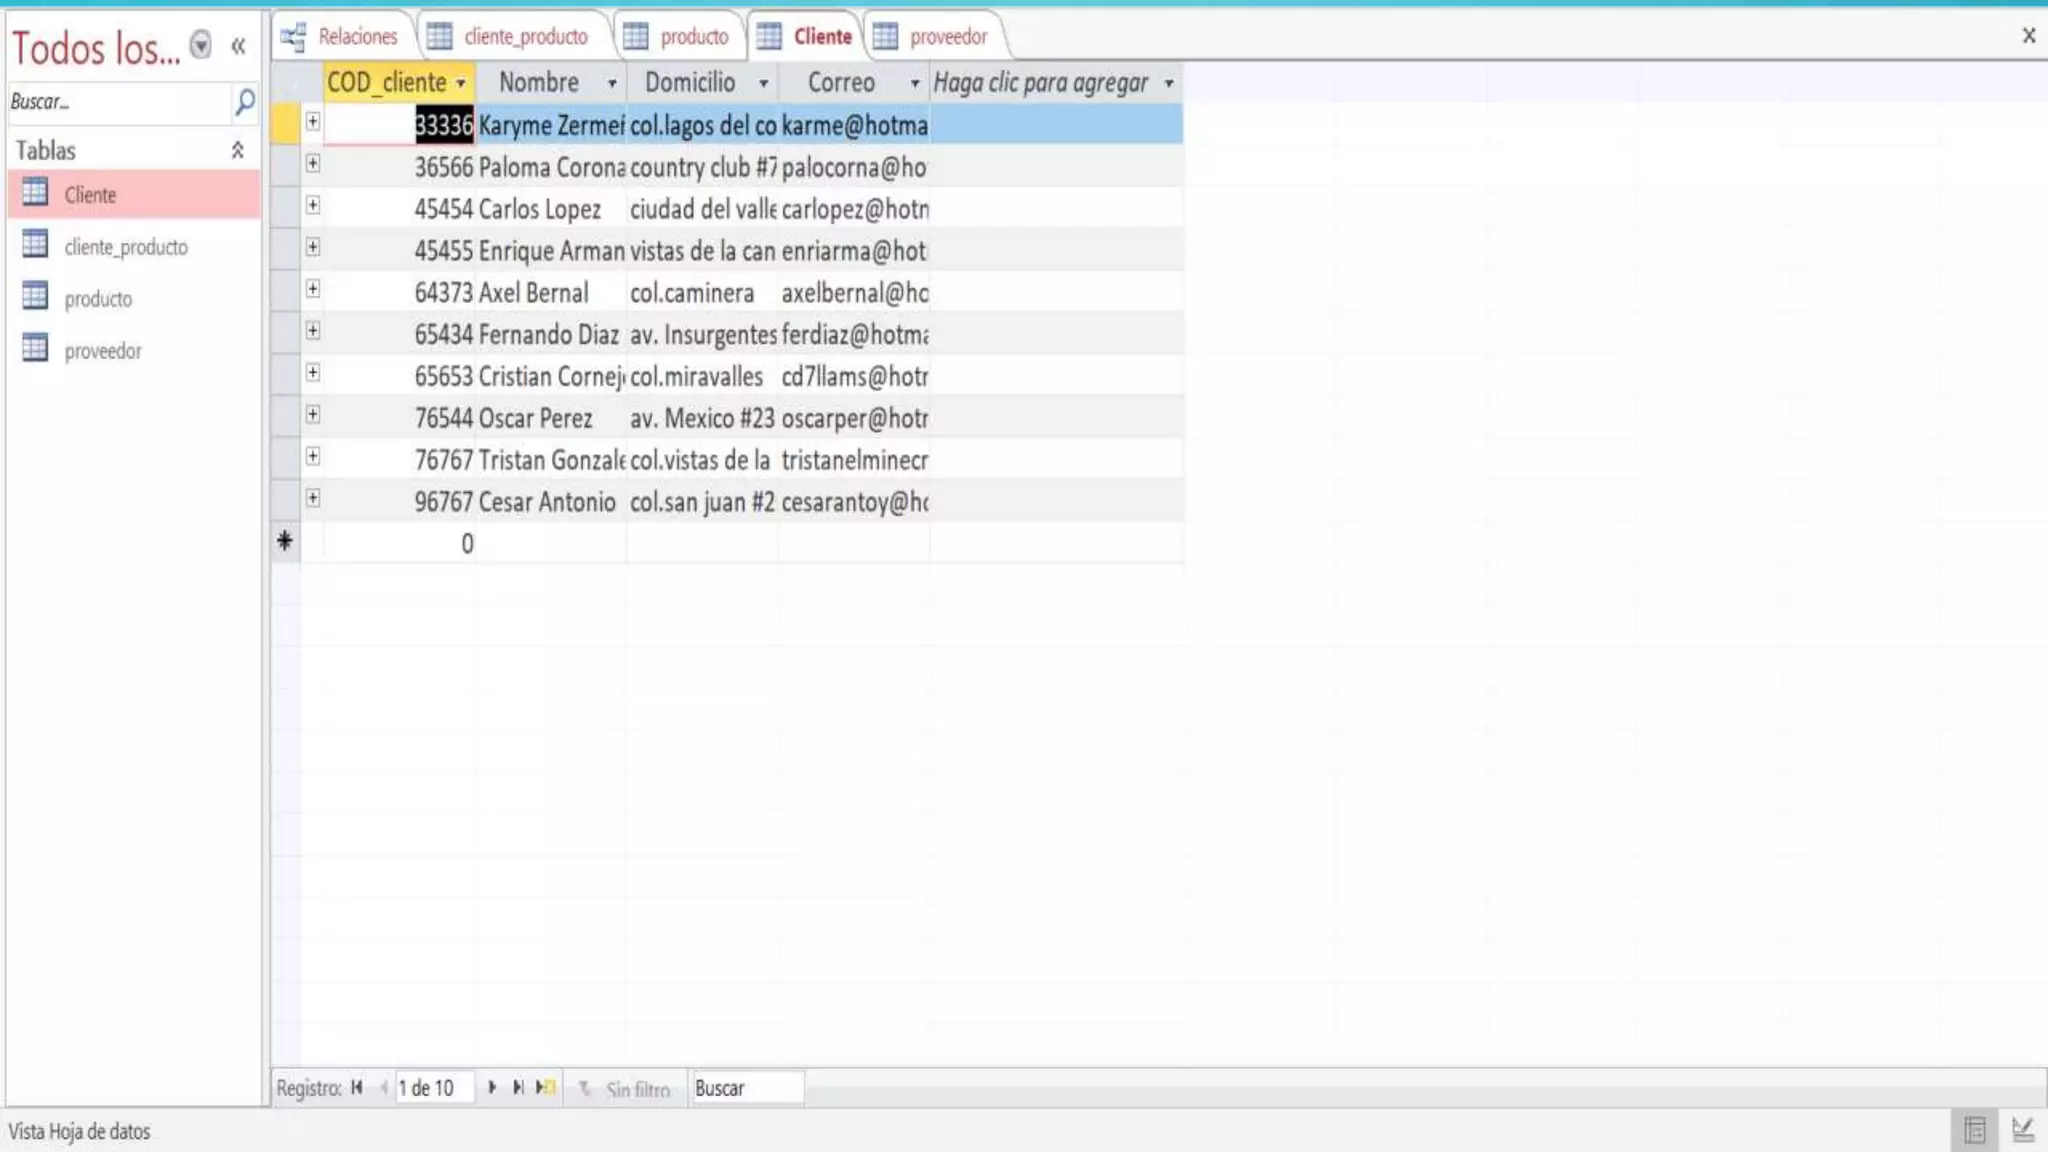
Task: Create new blank record button
Action: (x=546, y=1088)
